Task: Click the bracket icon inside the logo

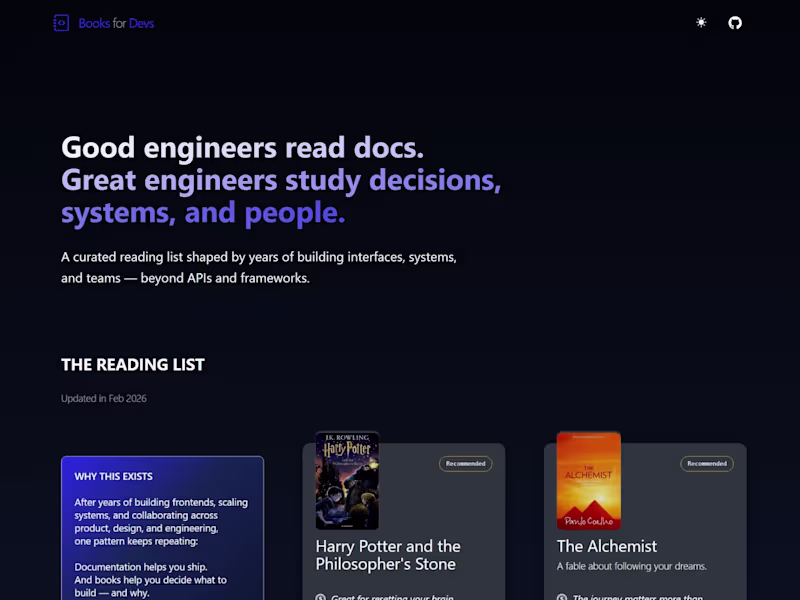Action: tap(61, 22)
